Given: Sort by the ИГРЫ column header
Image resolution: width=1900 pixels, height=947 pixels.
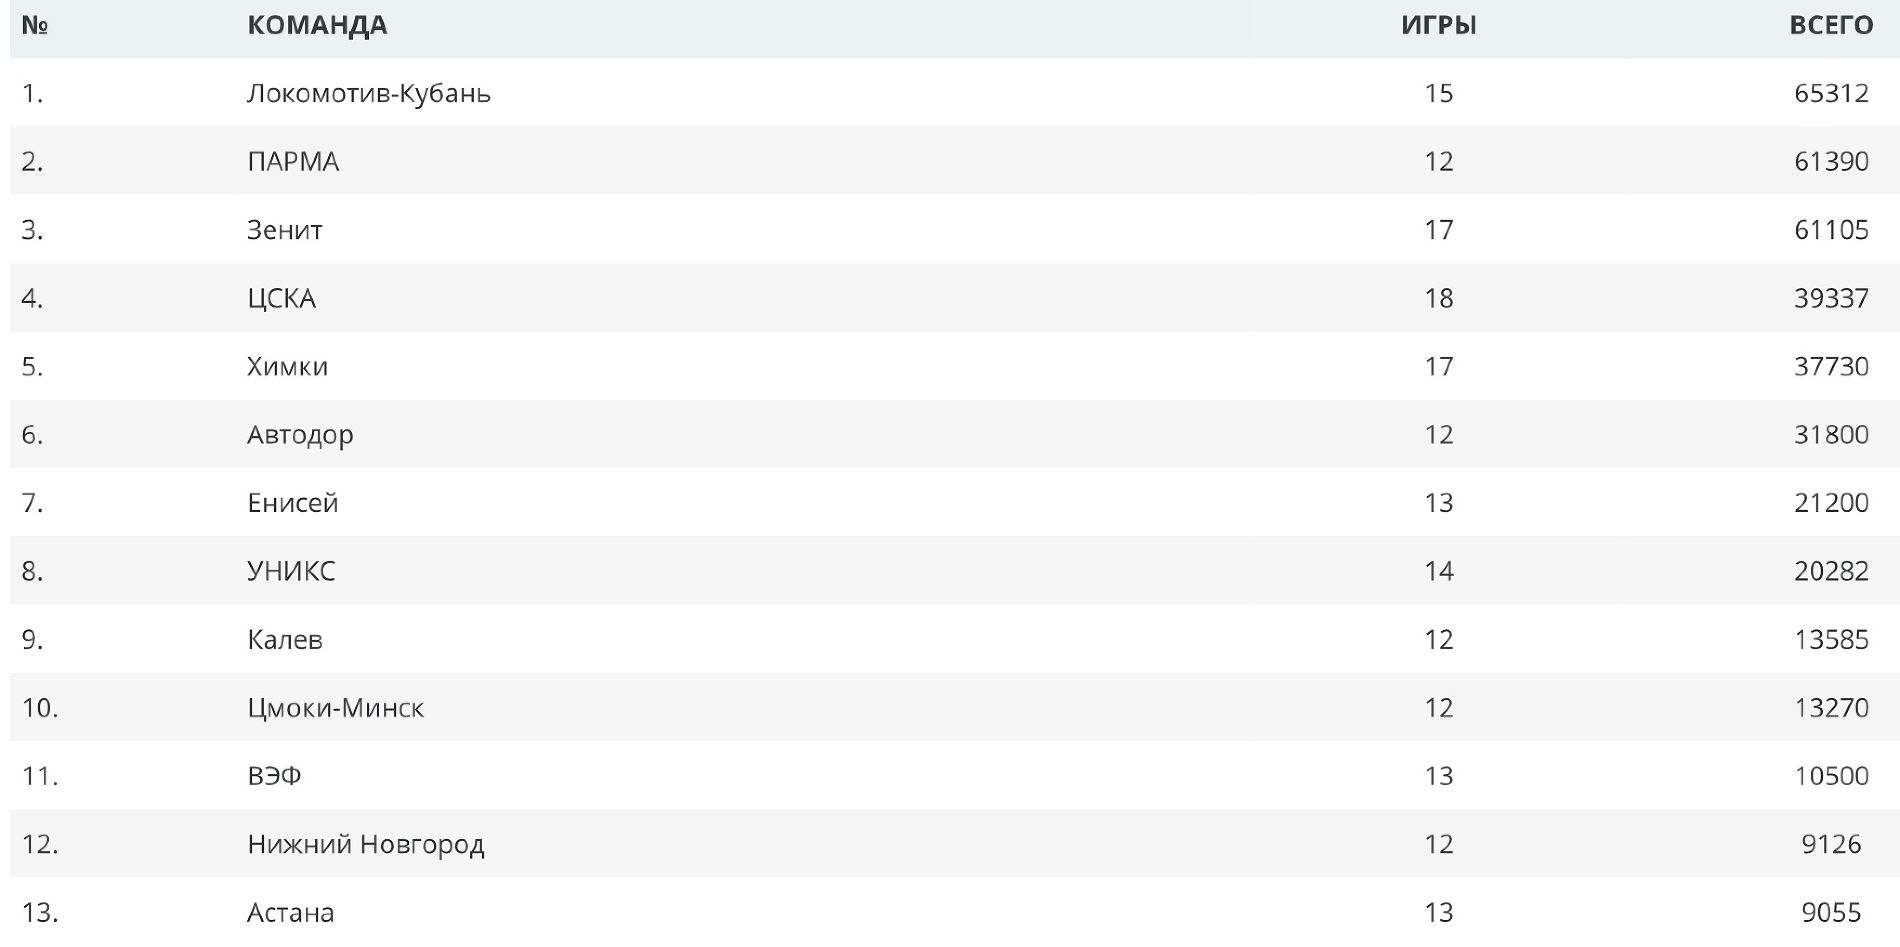Looking at the screenshot, I should tap(1438, 25).
